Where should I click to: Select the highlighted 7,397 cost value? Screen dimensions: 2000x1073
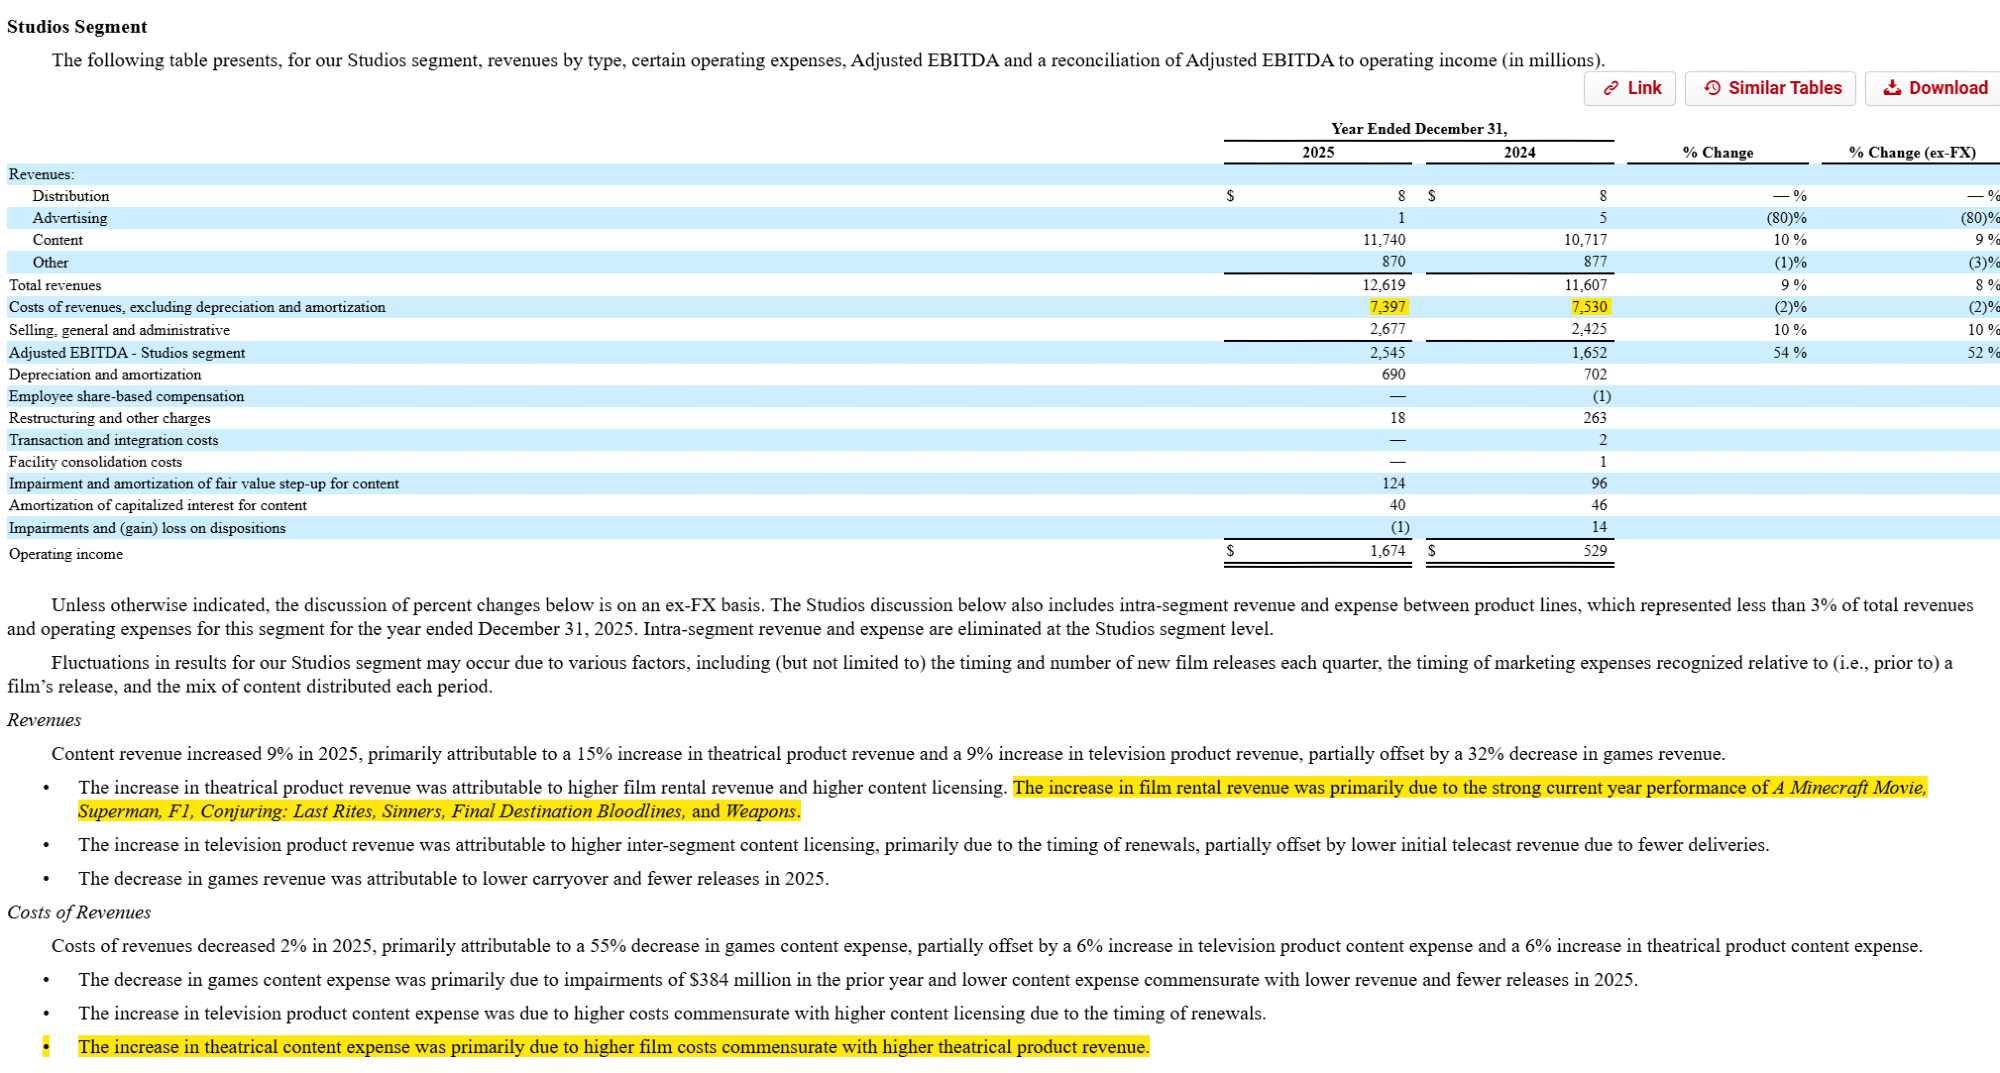(x=1387, y=307)
